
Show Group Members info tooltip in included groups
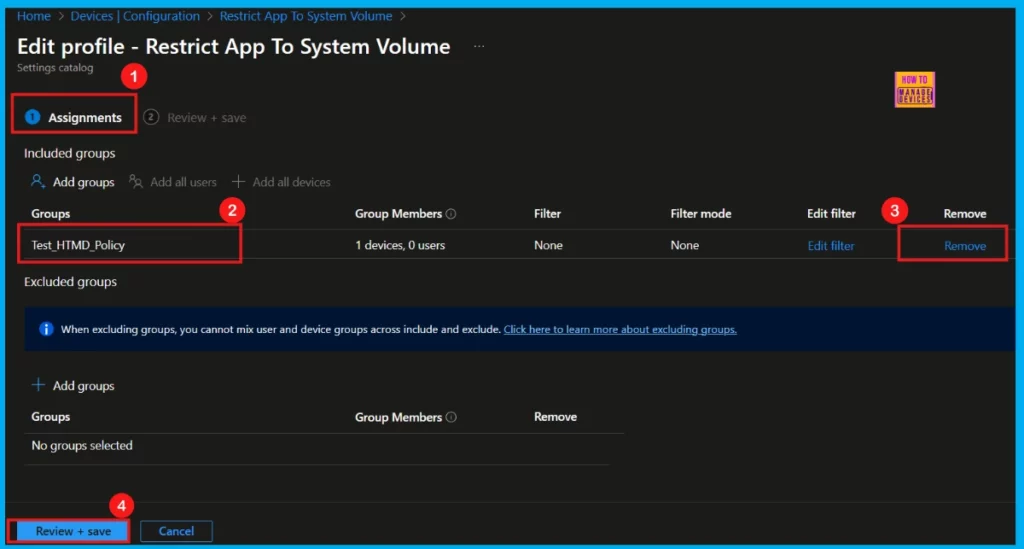(451, 214)
